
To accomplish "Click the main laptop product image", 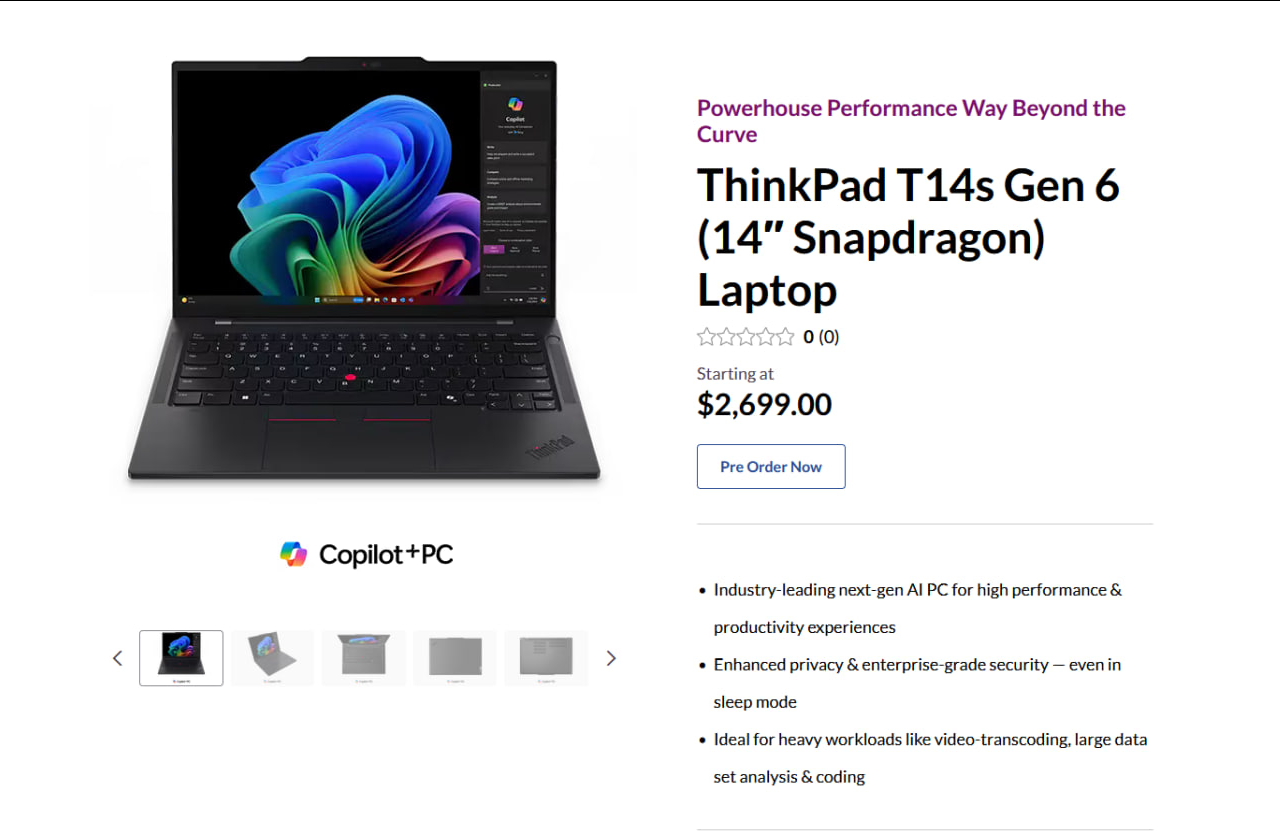I will [364, 272].
